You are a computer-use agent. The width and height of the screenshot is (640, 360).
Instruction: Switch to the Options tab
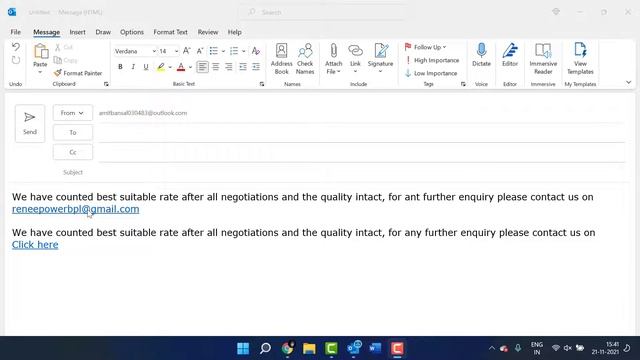132,32
